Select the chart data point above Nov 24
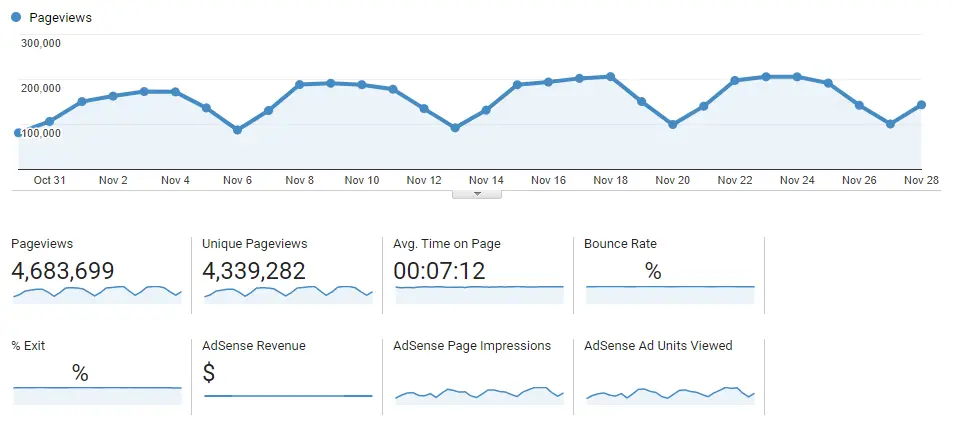Viewport: 953px width, 426px height. (x=797, y=77)
